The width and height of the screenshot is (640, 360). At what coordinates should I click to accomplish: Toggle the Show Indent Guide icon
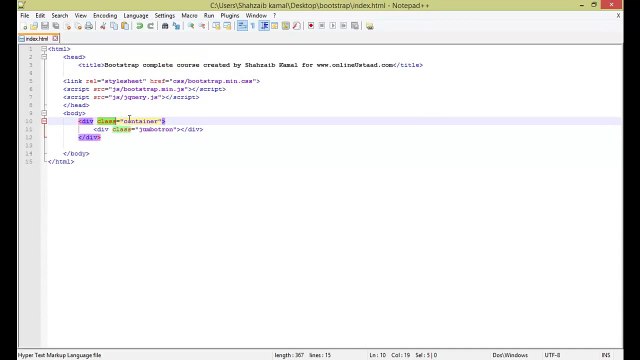[x=264, y=26]
